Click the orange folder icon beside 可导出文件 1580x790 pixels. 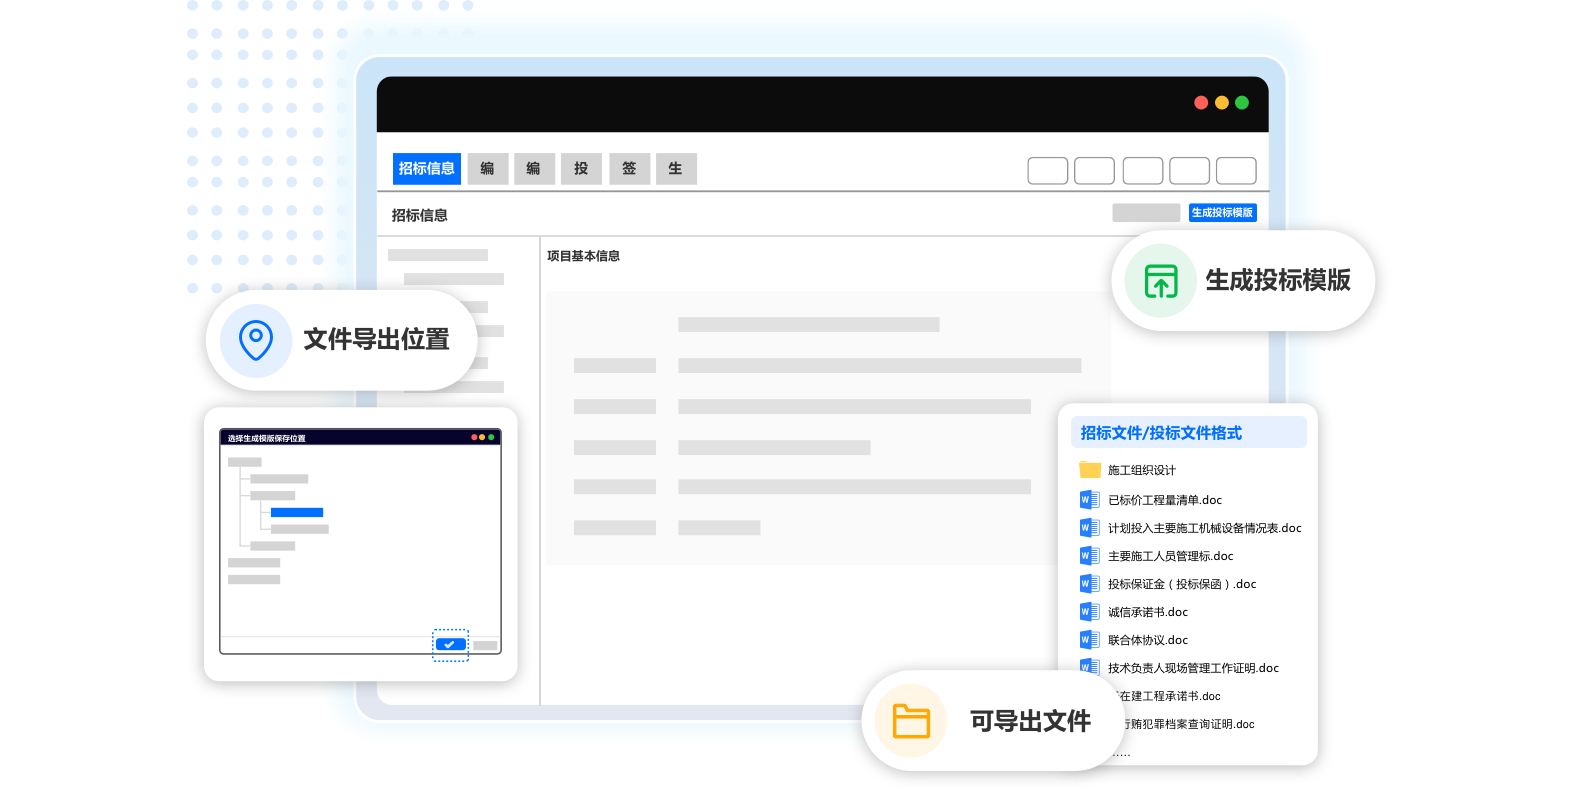click(x=910, y=721)
